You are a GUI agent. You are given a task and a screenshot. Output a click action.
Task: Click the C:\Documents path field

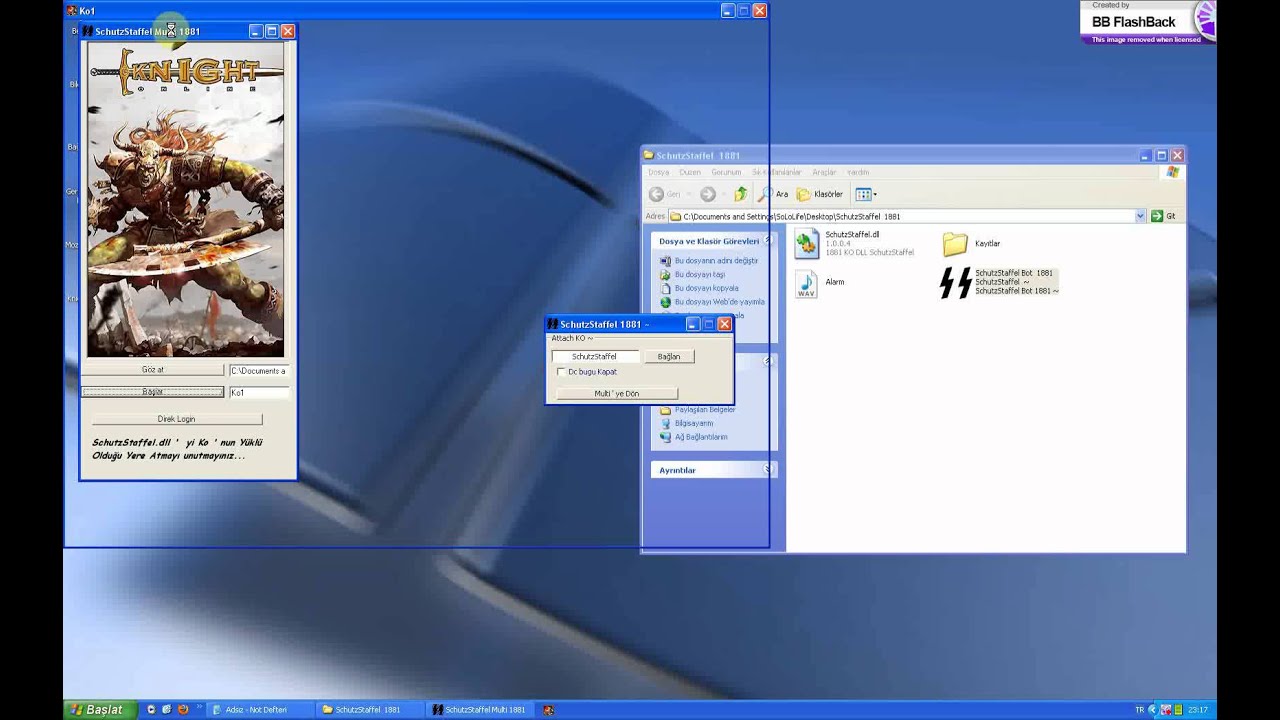tap(259, 371)
